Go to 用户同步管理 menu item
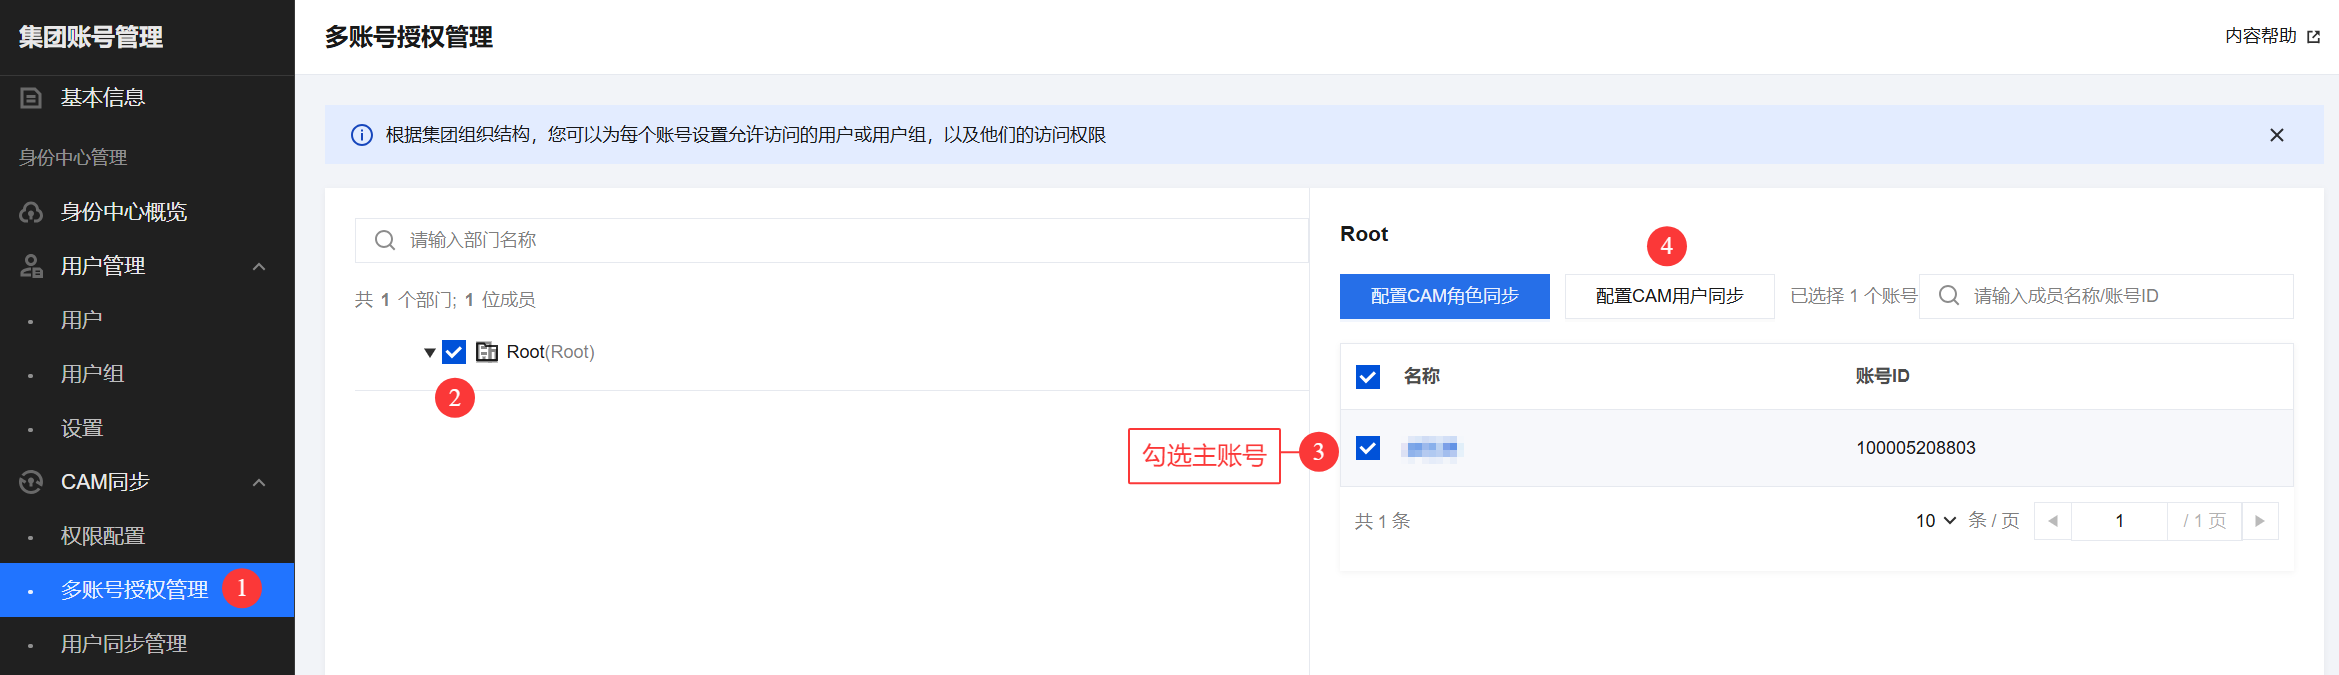 [124, 644]
